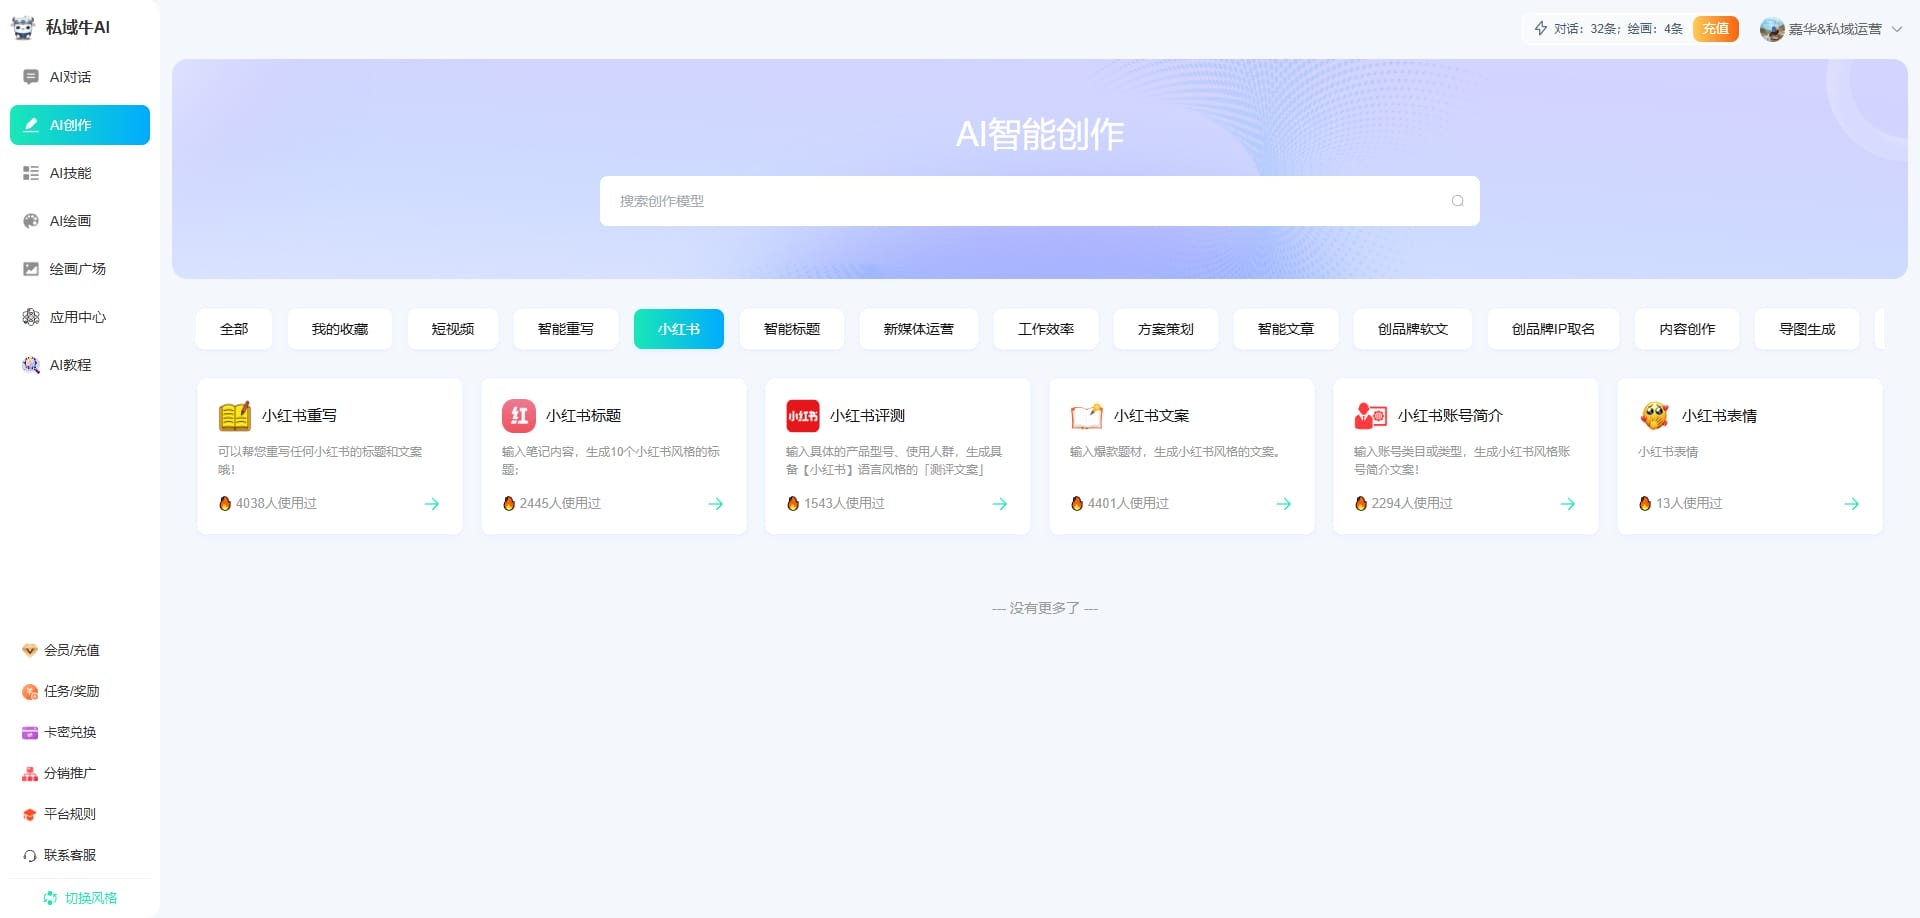The width and height of the screenshot is (1920, 918).
Task: Click the 小红书评测 logo icon
Action: coord(803,415)
